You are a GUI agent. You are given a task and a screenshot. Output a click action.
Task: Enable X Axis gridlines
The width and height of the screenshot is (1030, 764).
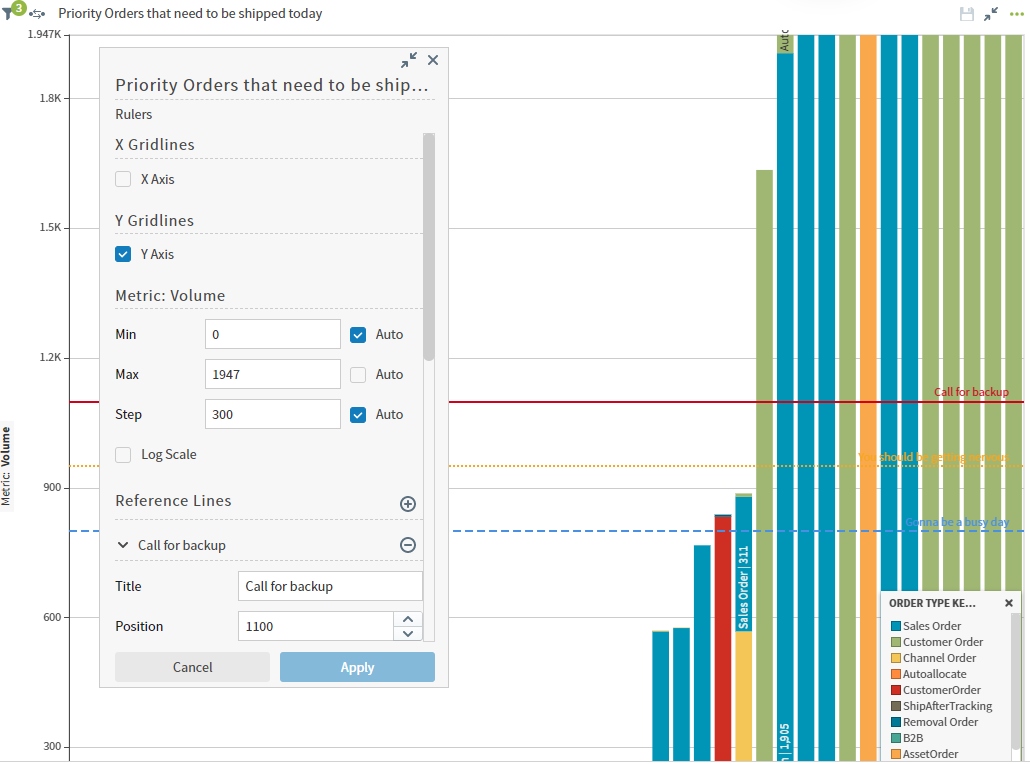point(123,179)
